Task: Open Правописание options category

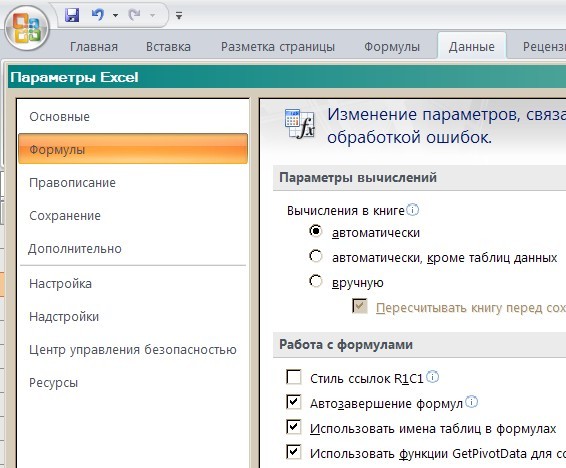Action: click(133, 183)
